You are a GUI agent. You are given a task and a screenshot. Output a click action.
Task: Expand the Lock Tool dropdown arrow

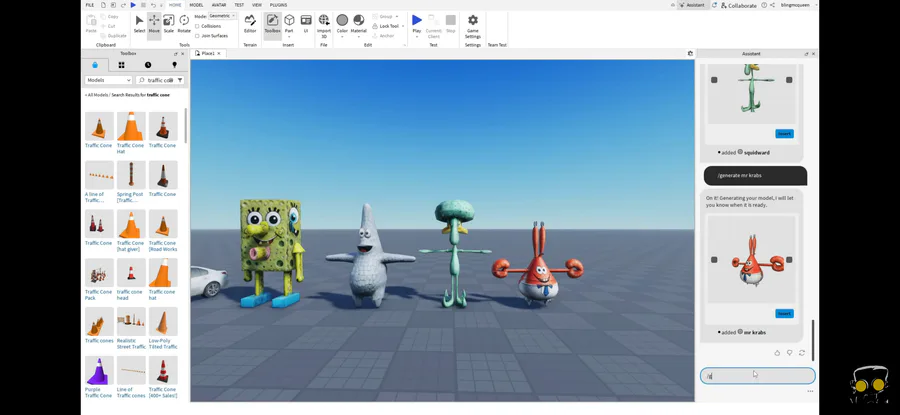(403, 26)
